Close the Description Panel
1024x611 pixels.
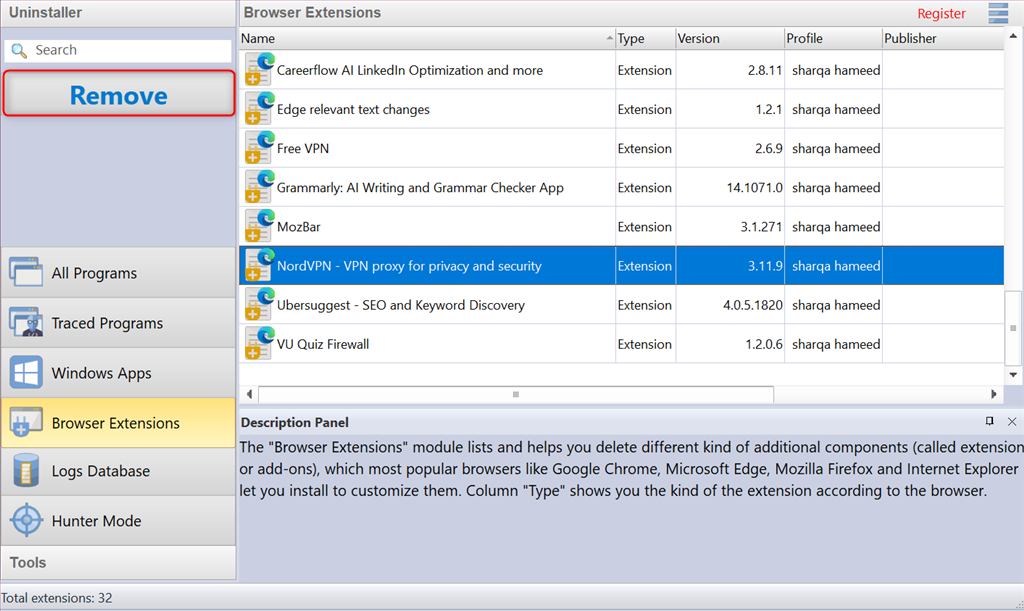tap(1012, 422)
